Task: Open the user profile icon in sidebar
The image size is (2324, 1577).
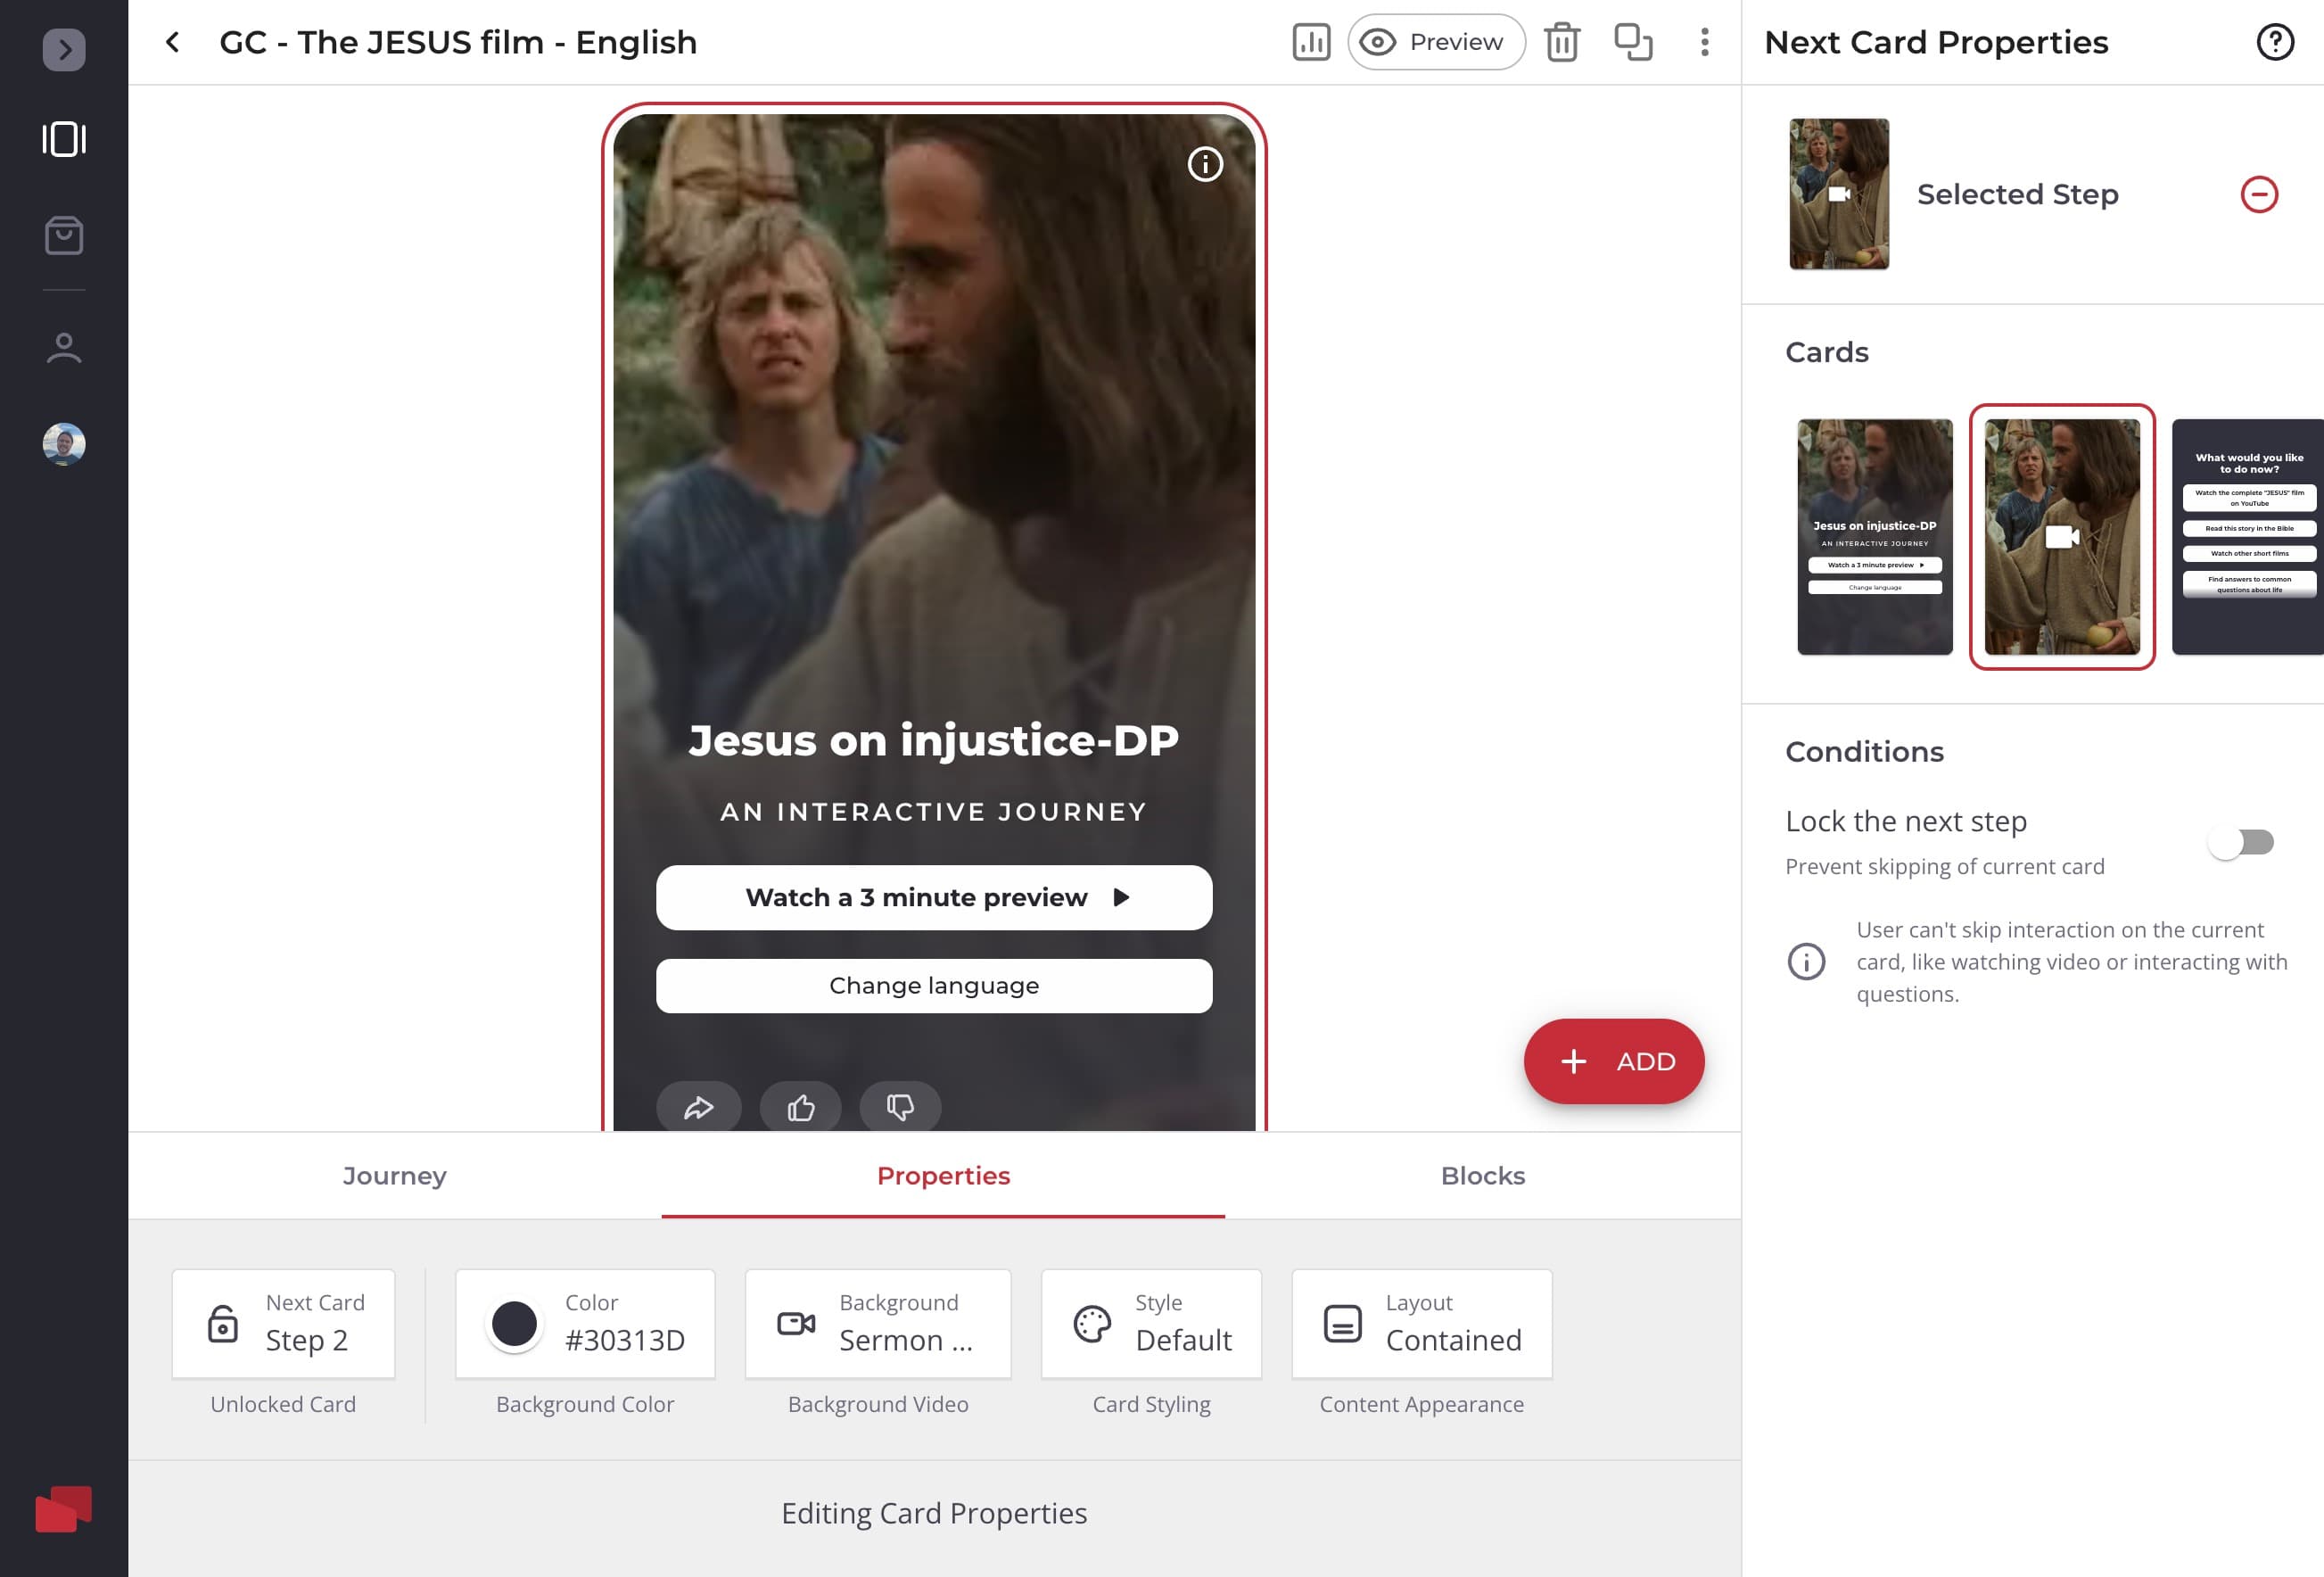Action: pyautogui.click(x=64, y=347)
